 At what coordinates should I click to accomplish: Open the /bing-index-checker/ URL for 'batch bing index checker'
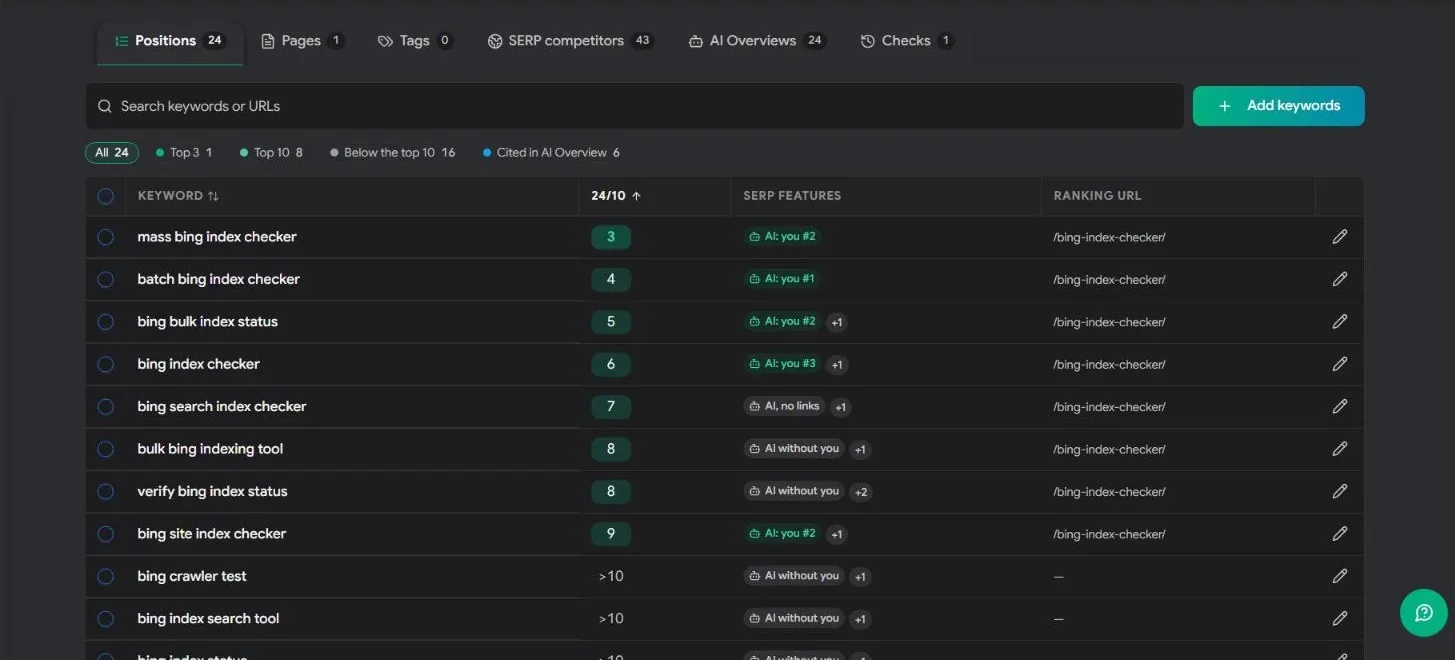(1109, 280)
